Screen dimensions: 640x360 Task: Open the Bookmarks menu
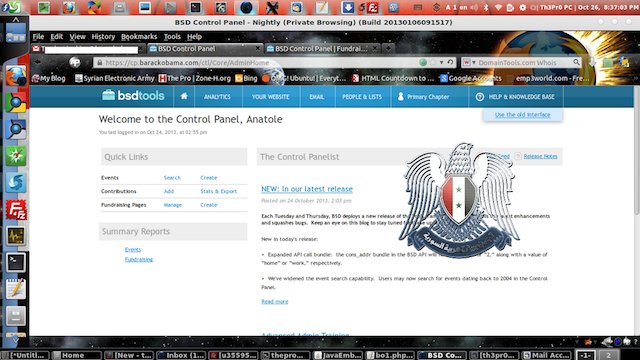pos(139,37)
